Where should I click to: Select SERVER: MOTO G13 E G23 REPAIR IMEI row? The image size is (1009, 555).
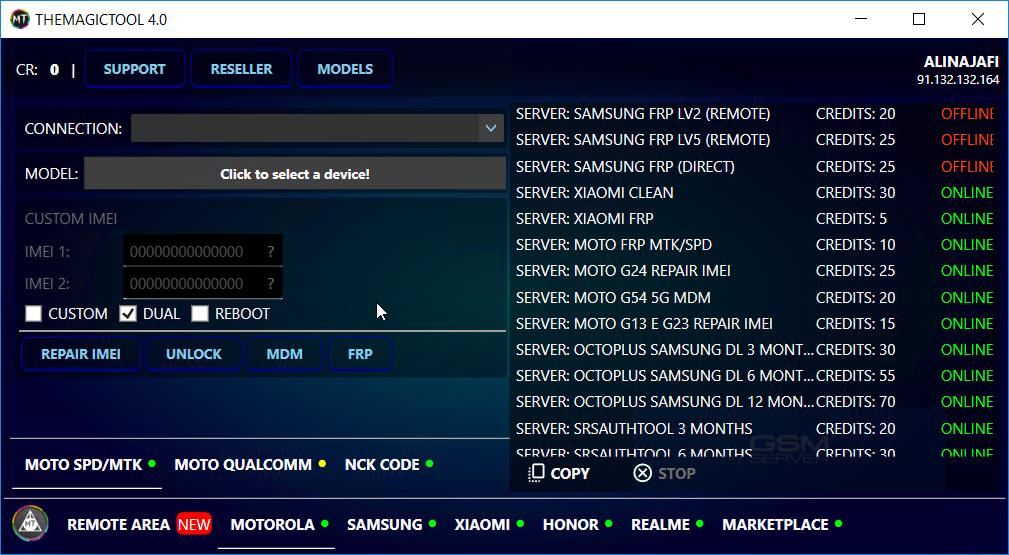click(755, 323)
